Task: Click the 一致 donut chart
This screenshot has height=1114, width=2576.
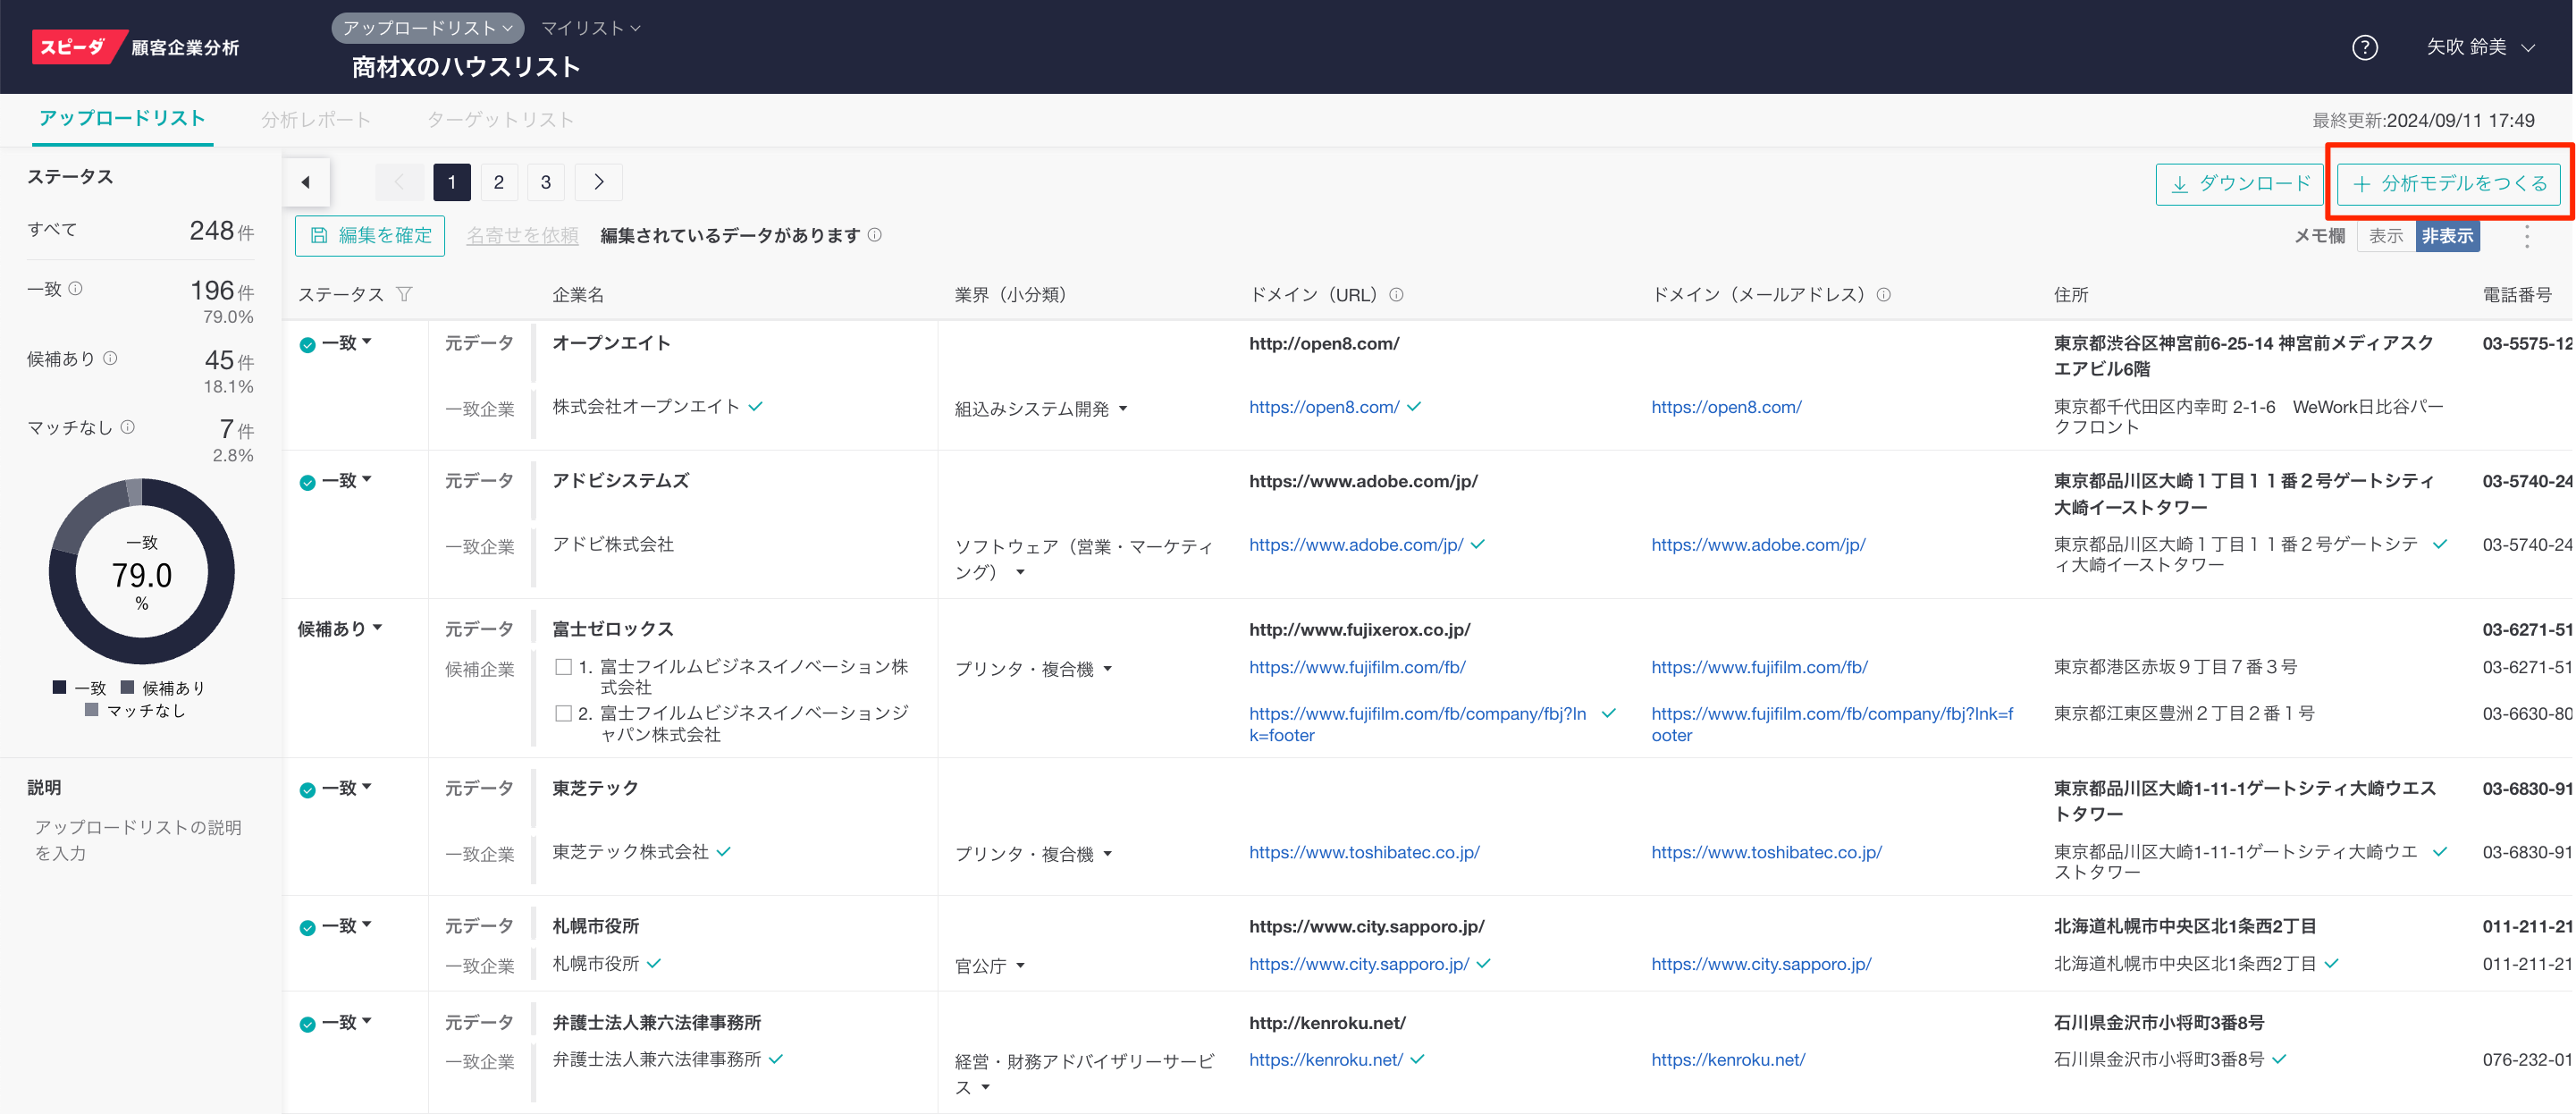Action: tap(142, 572)
